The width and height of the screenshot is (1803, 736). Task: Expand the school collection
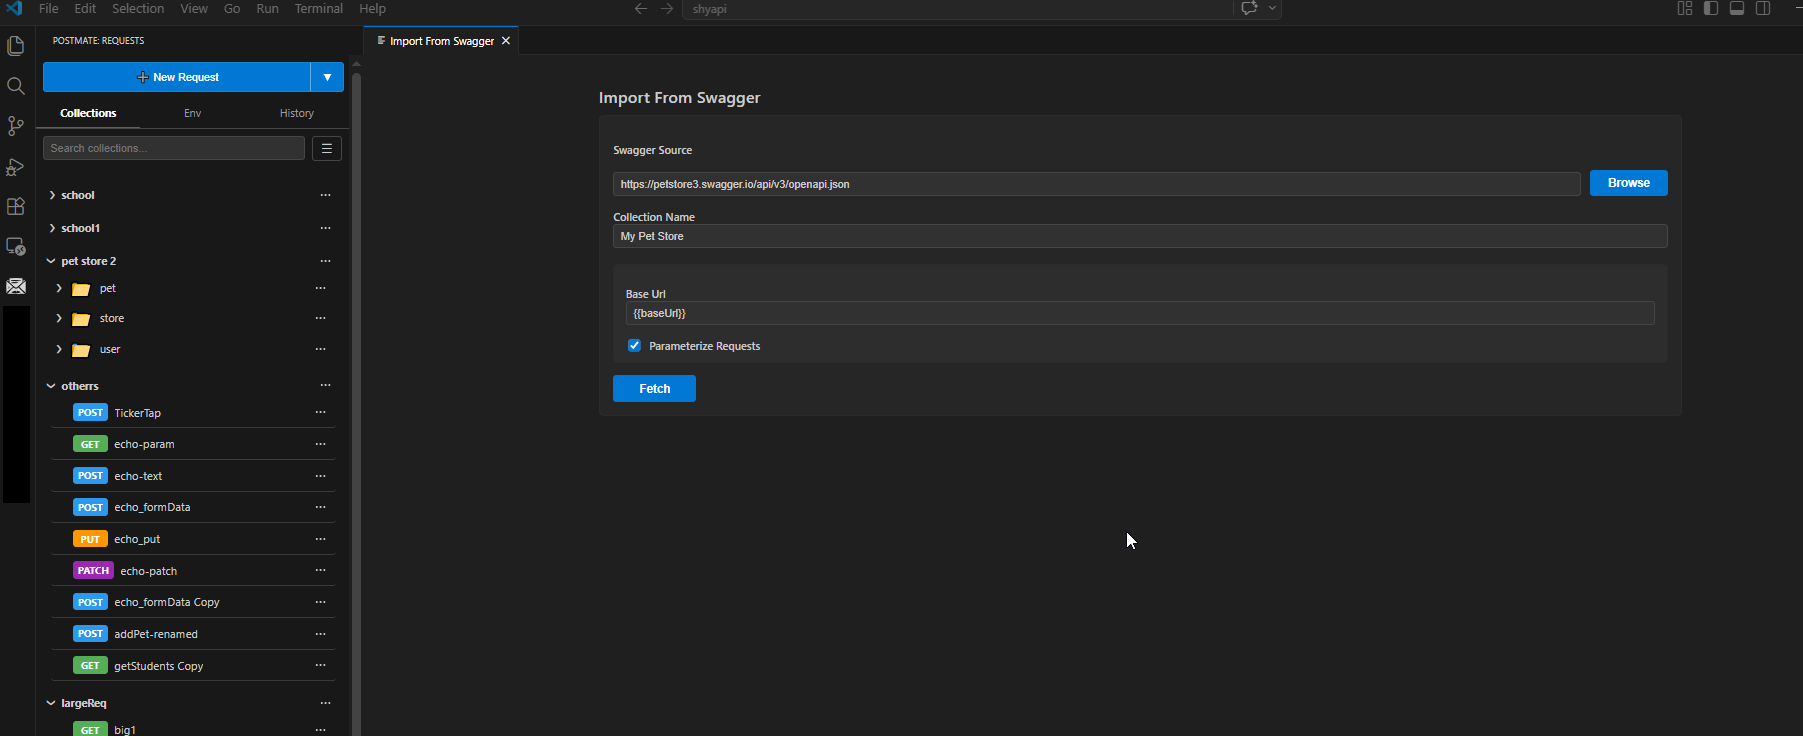click(x=52, y=195)
